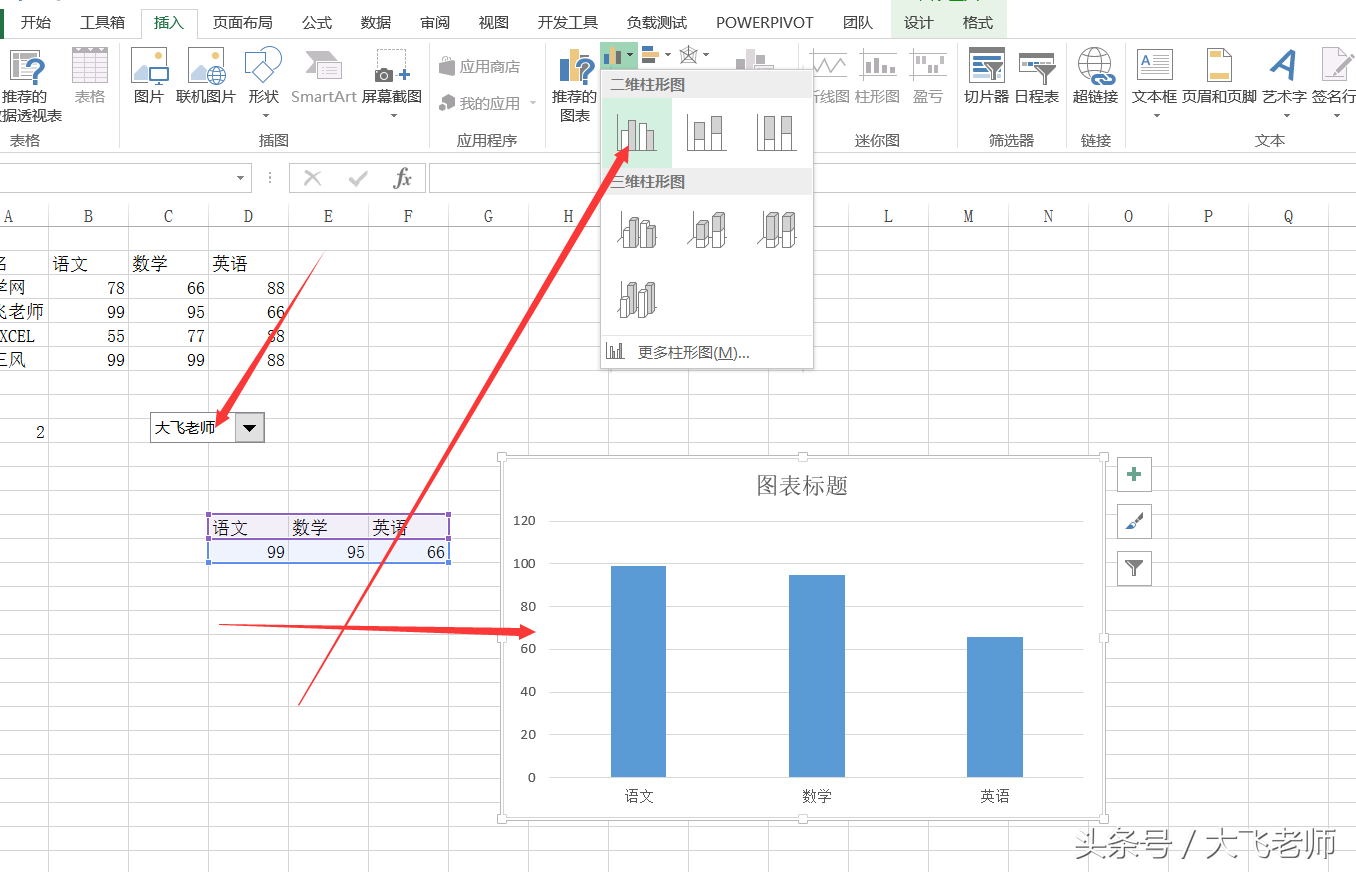Click the cell with value 78

88,288
